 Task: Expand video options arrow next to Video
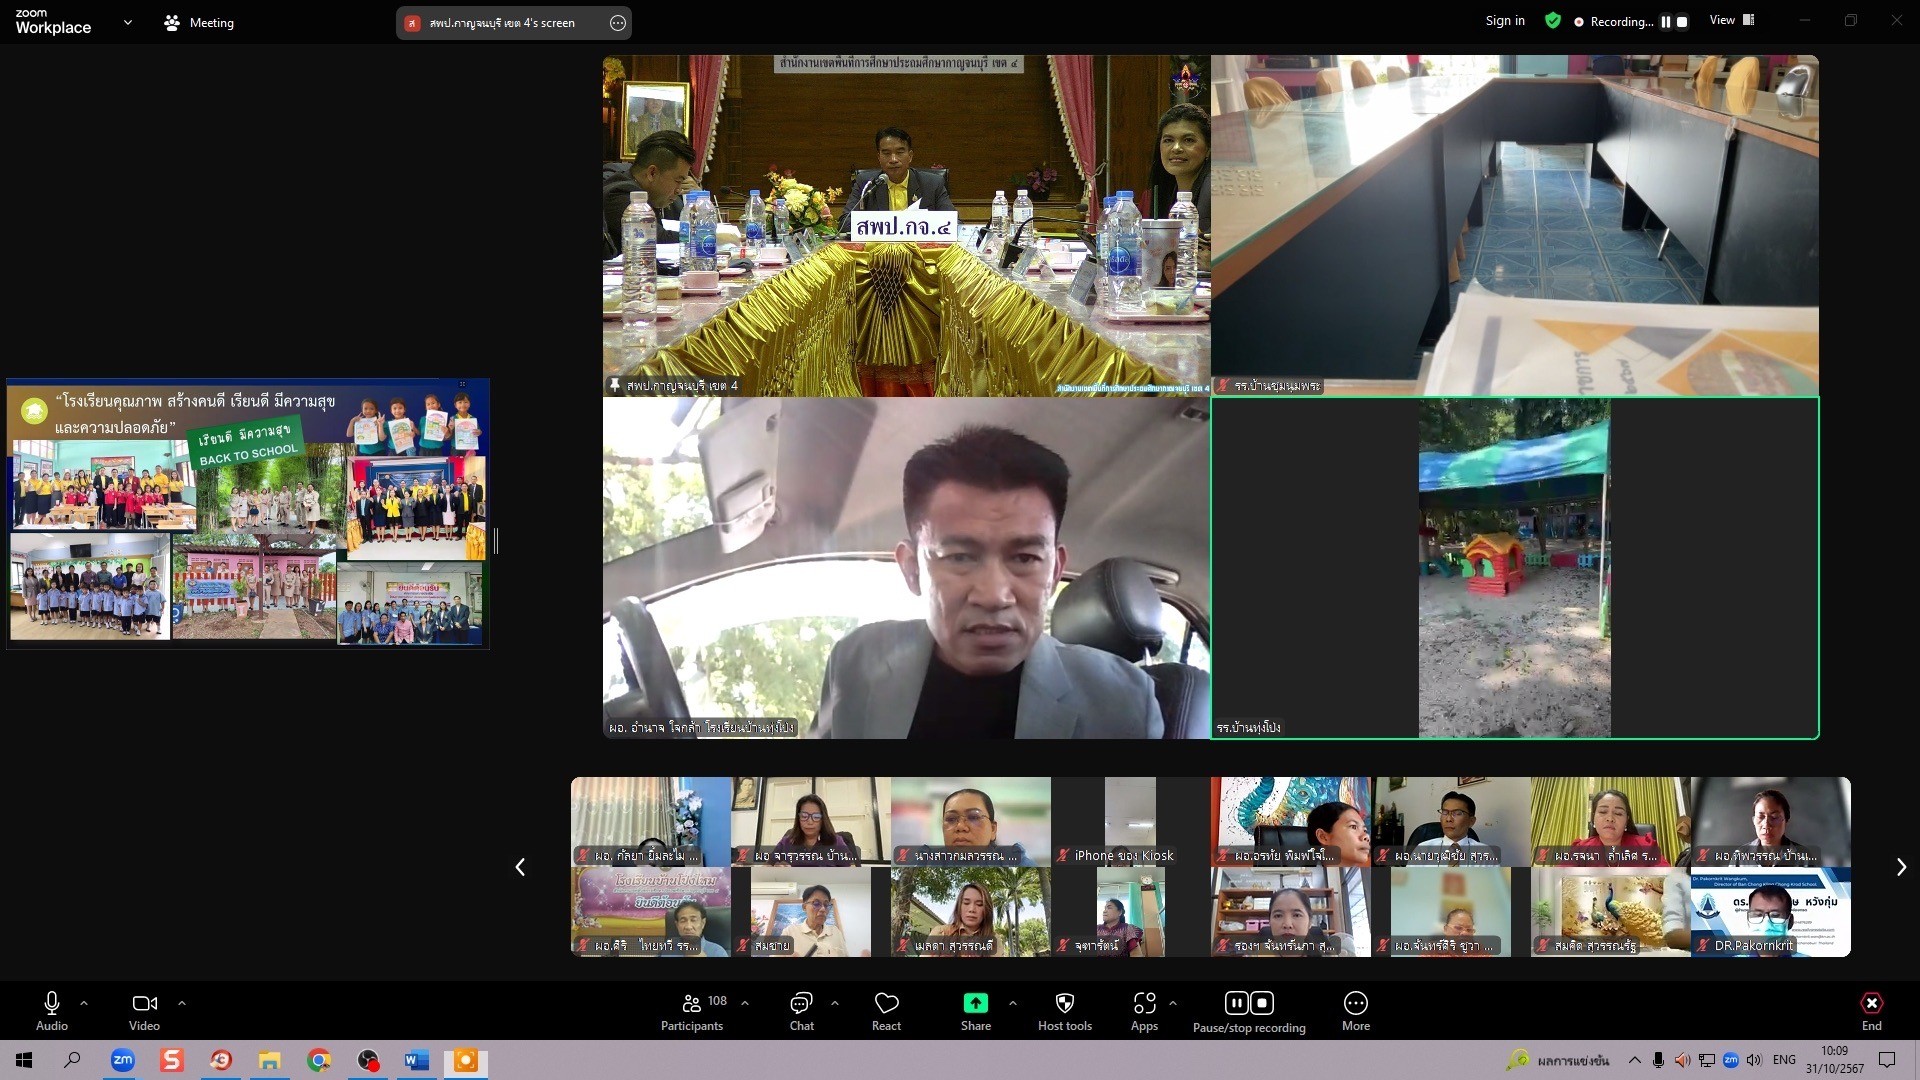(181, 1002)
